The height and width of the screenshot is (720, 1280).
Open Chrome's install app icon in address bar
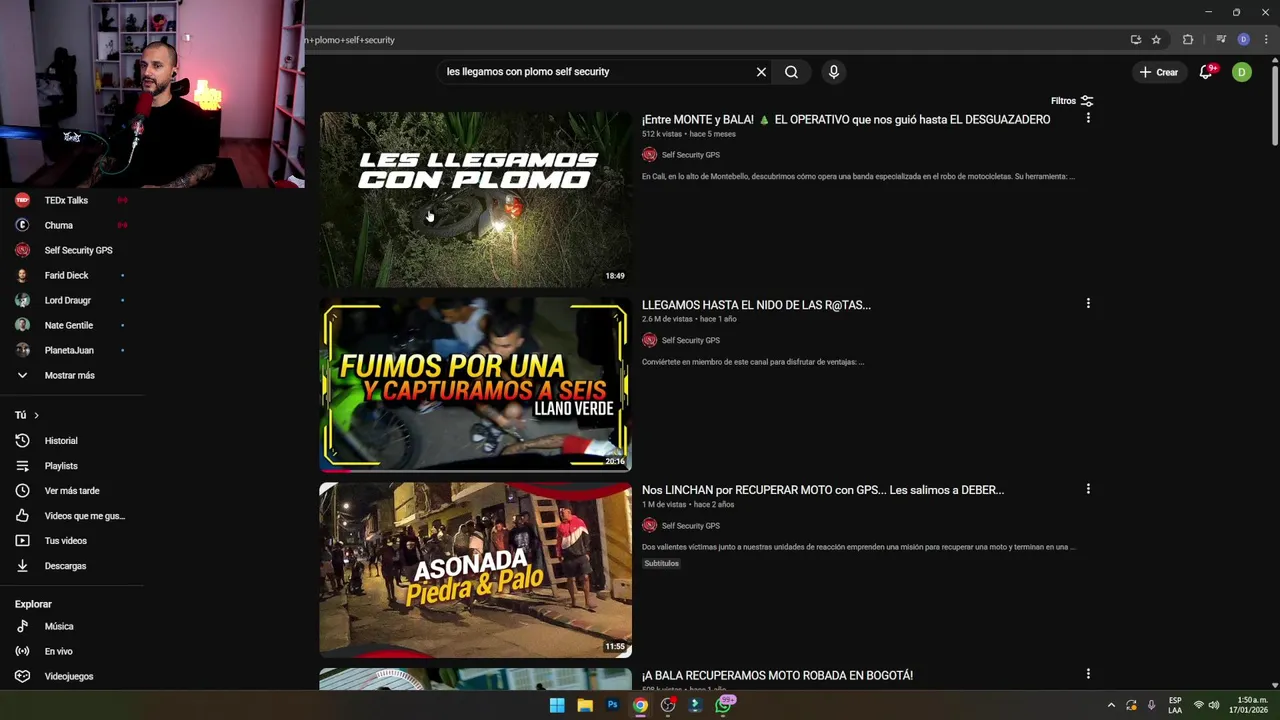[1136, 40]
